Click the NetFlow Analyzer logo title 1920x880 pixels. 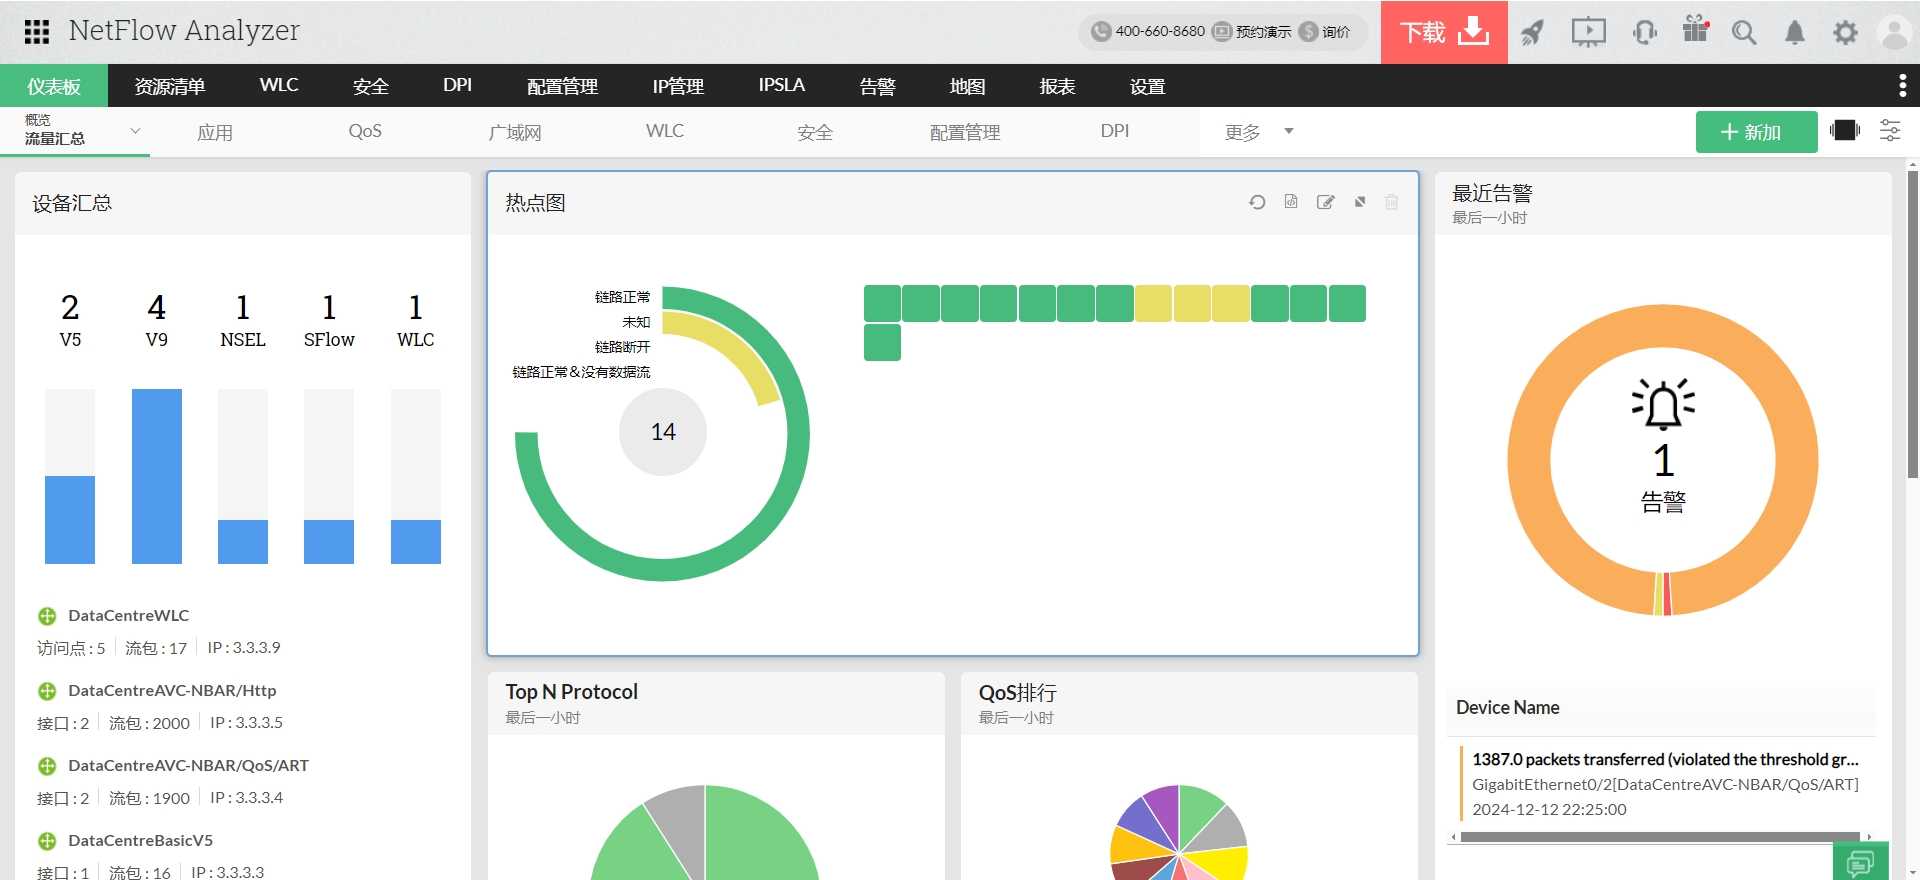click(x=184, y=31)
